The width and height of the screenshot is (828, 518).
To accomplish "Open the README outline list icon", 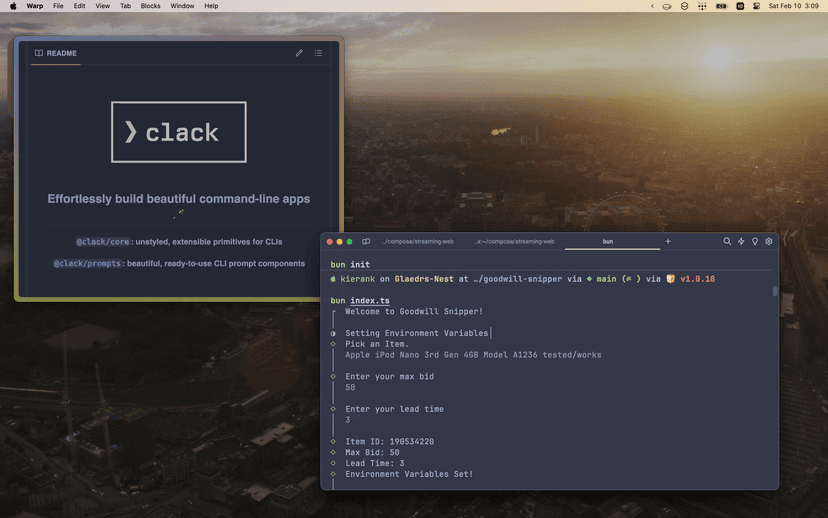I will 318,53.
